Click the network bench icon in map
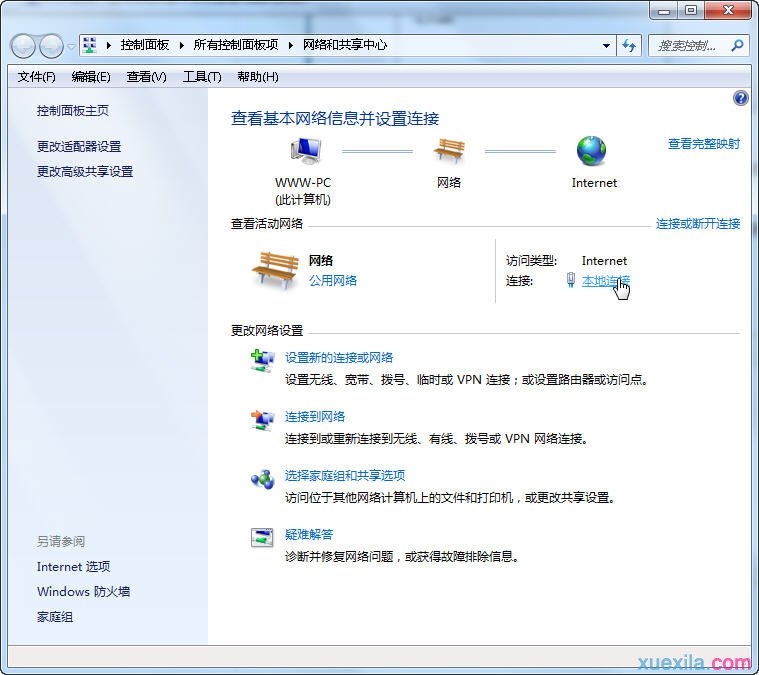Image resolution: width=759 pixels, height=675 pixels. tap(449, 151)
